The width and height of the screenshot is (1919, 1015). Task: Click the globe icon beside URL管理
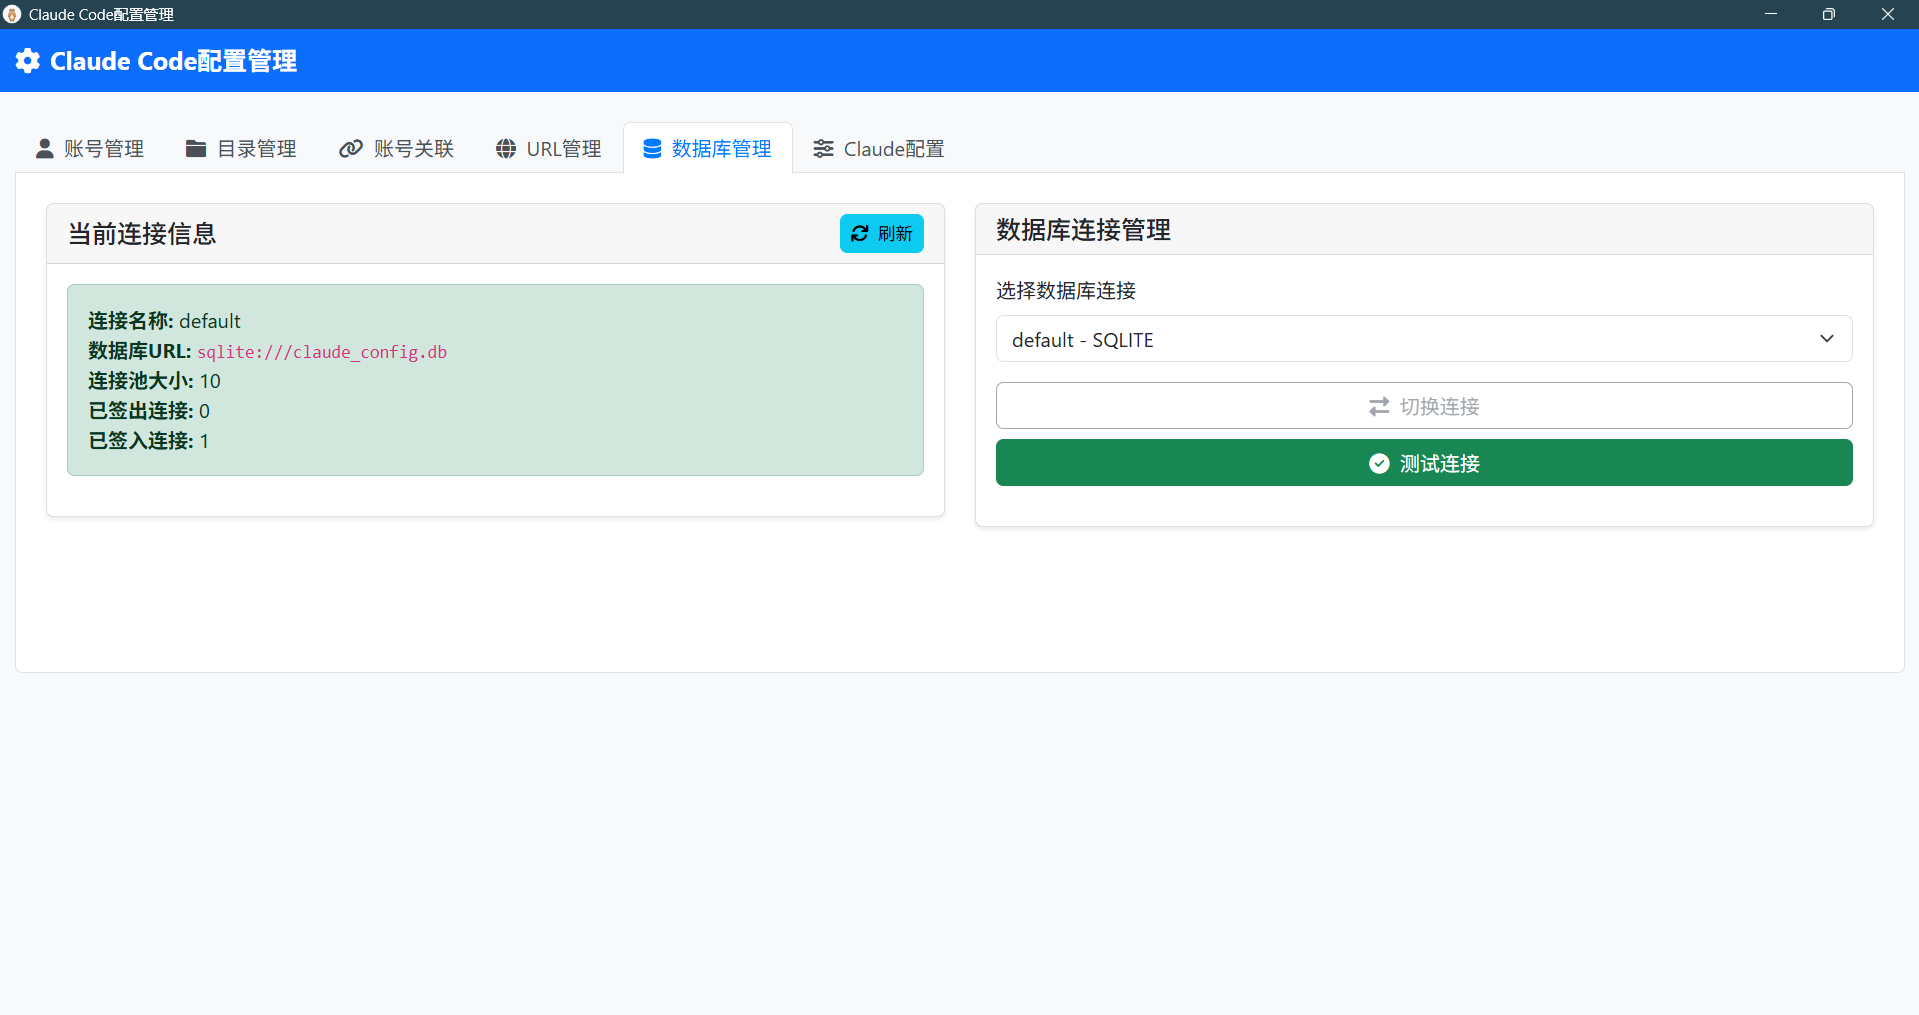coord(506,149)
